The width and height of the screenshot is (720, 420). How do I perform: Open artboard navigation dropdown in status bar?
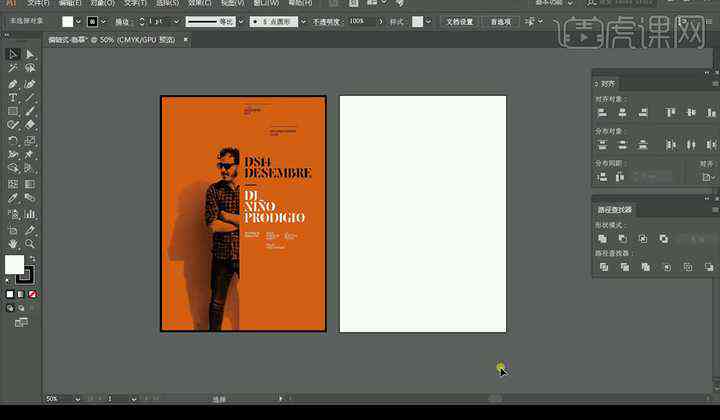click(133, 399)
